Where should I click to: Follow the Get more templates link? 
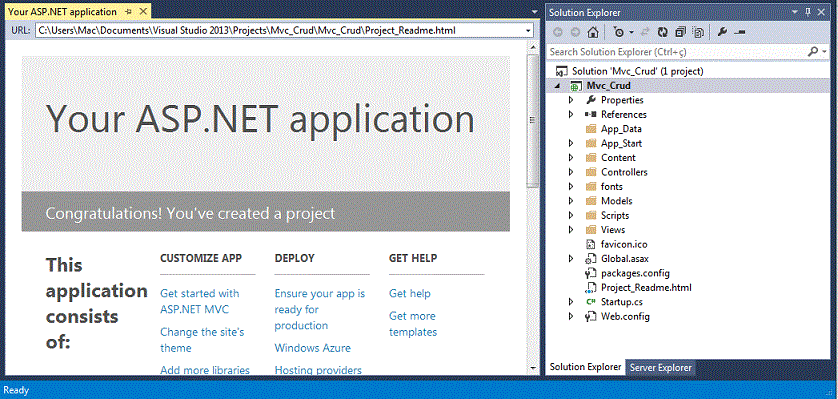(413, 324)
